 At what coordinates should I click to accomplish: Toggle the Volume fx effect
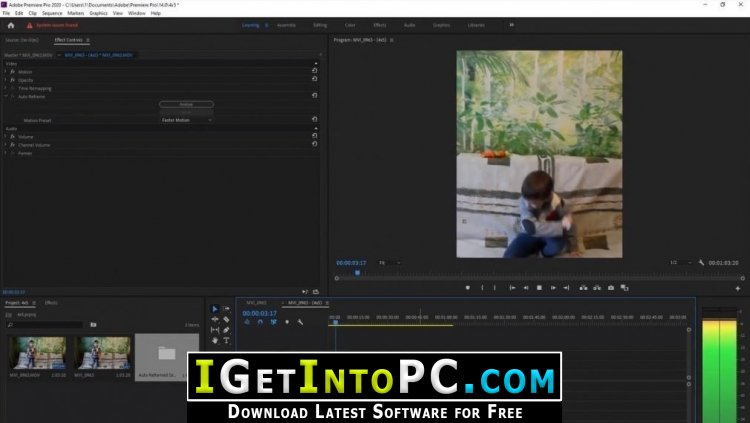click(x=11, y=136)
